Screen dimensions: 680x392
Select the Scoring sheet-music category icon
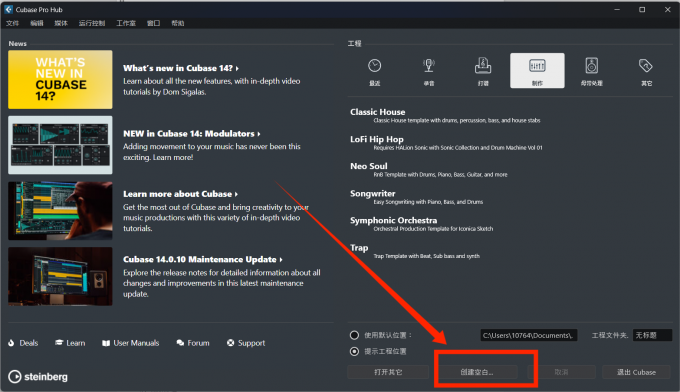click(483, 65)
